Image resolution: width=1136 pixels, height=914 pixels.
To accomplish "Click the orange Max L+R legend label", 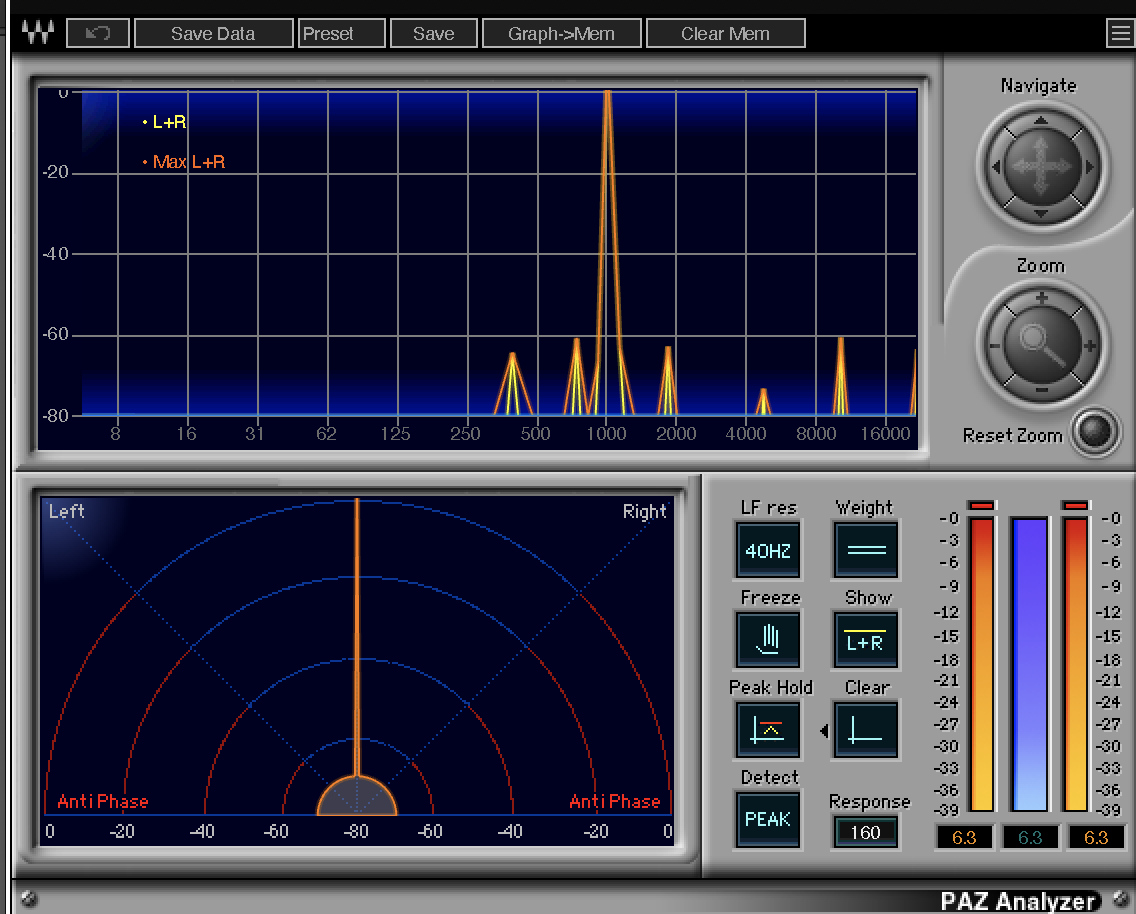I will (x=188, y=162).
